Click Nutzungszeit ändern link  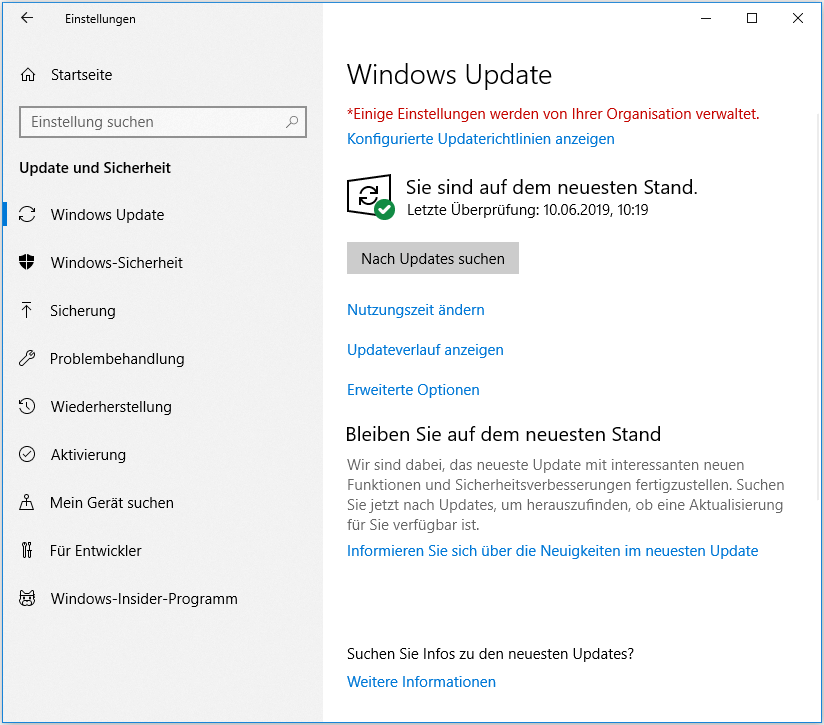[416, 310]
